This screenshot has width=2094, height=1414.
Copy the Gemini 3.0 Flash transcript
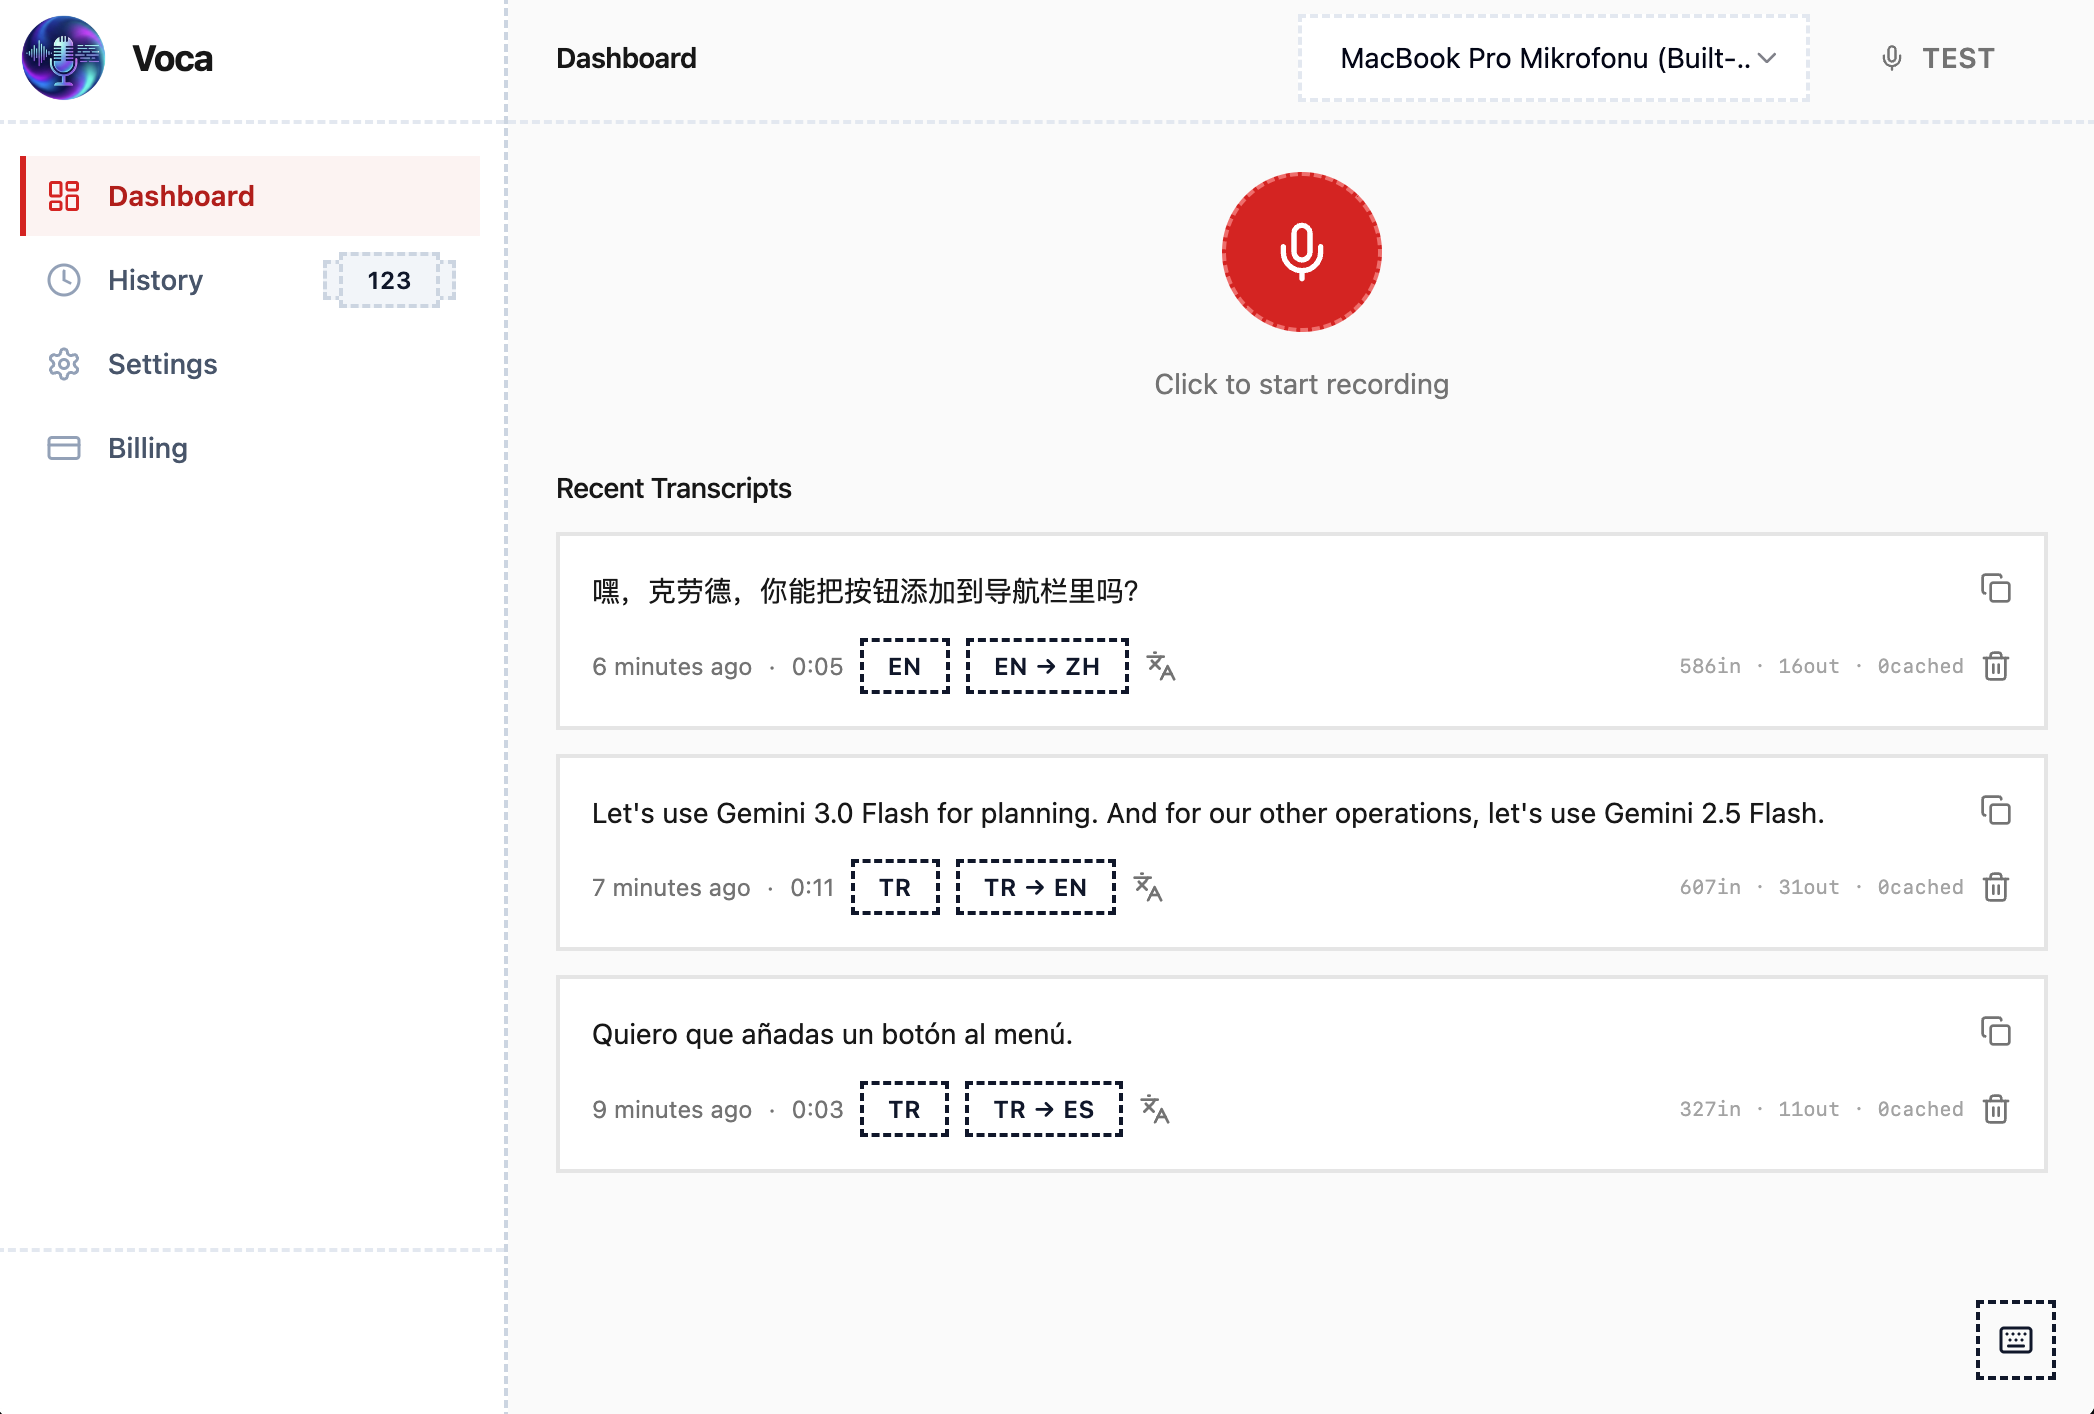[1995, 811]
